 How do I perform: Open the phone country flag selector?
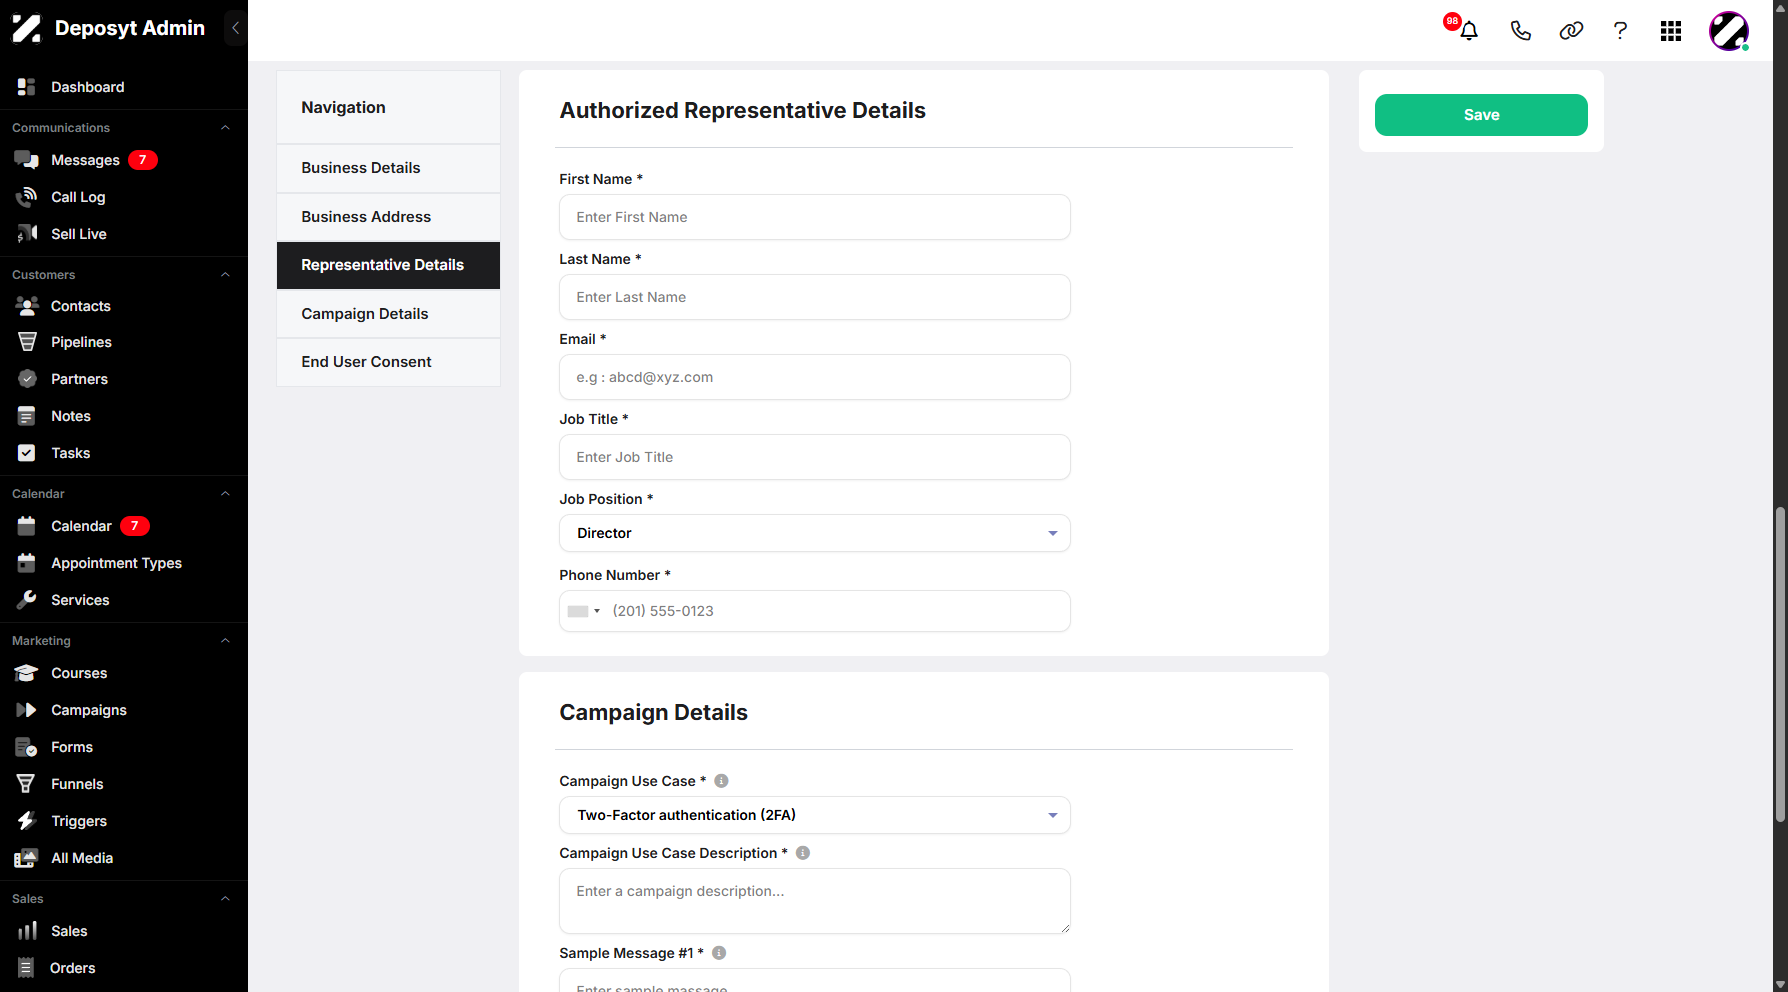tap(584, 611)
